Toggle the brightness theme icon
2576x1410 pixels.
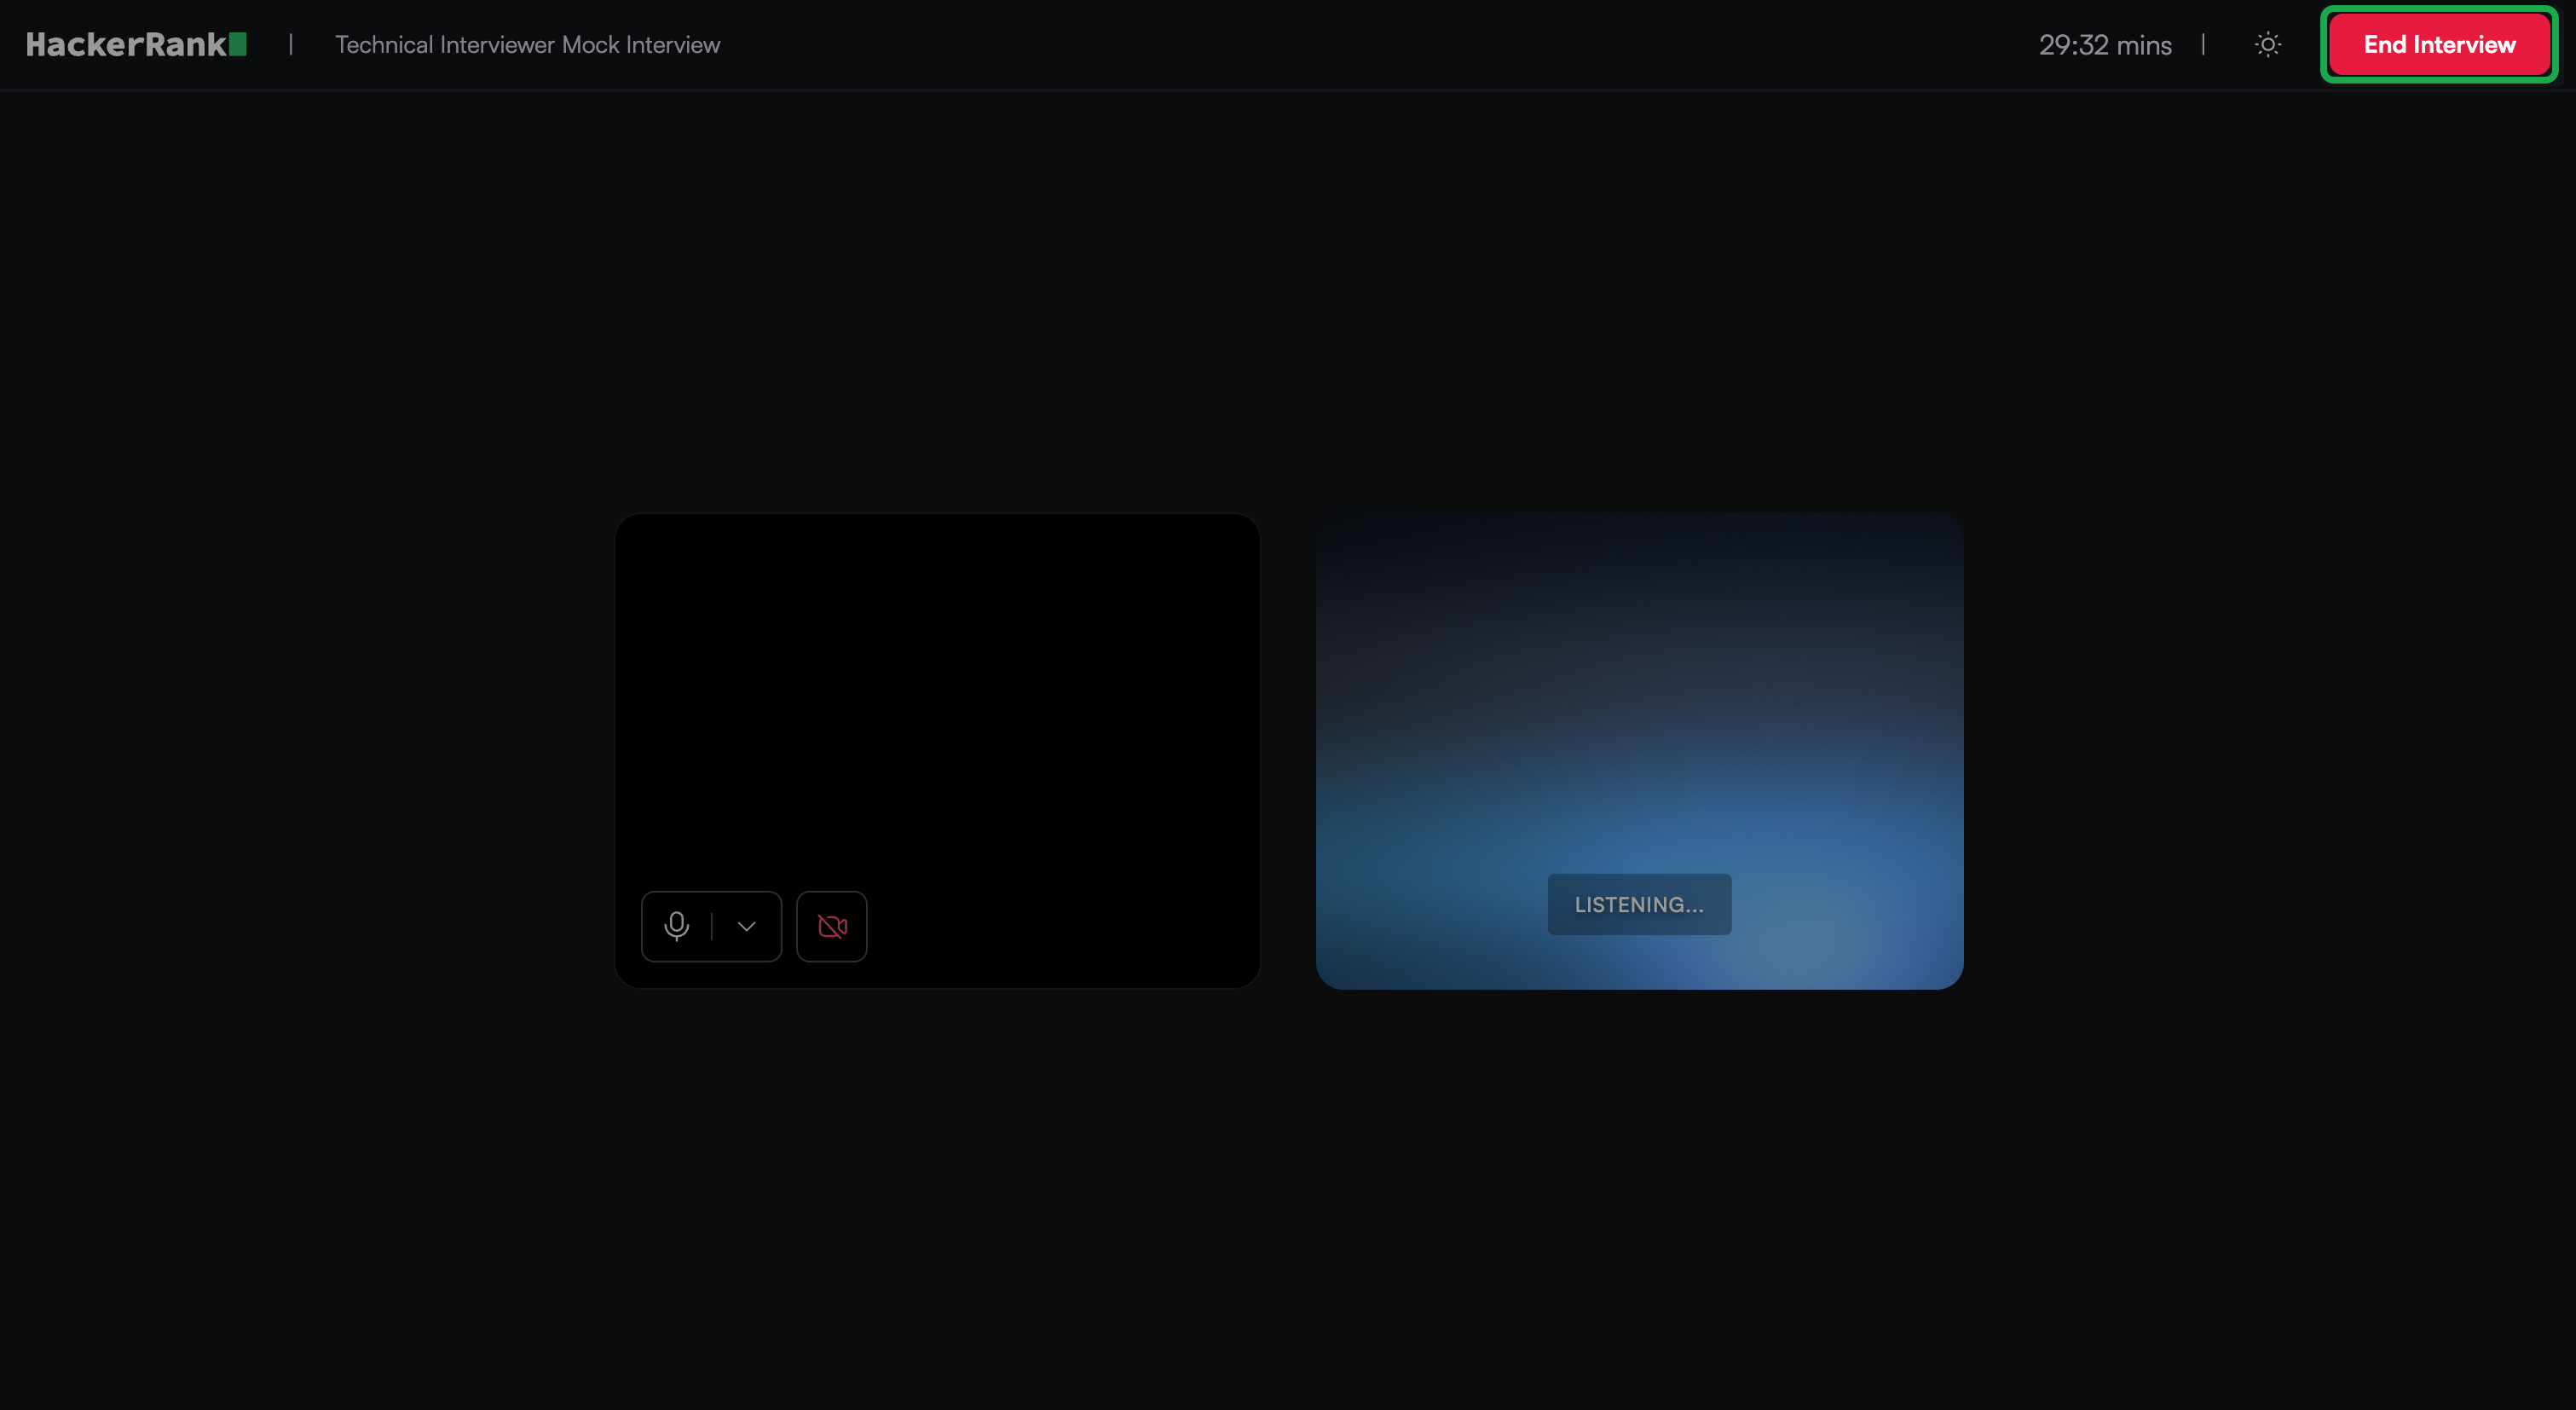point(2267,45)
